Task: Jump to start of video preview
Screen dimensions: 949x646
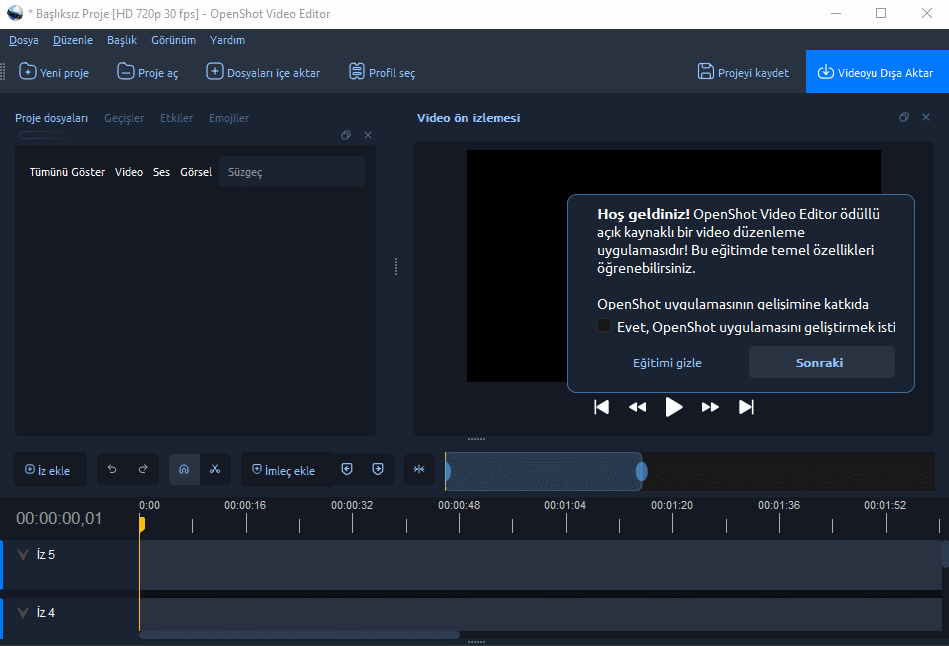Action: (602, 407)
